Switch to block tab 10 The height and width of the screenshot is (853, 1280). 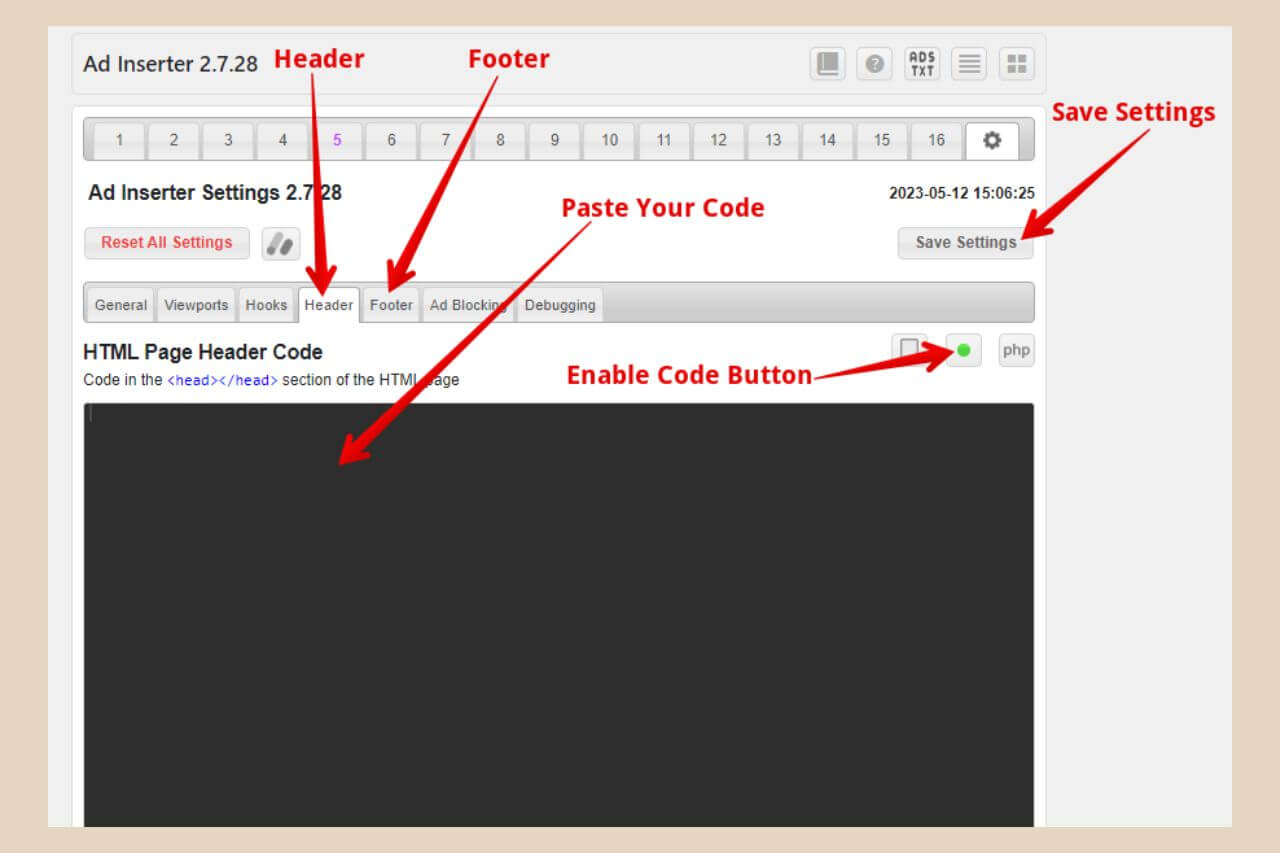tap(609, 140)
